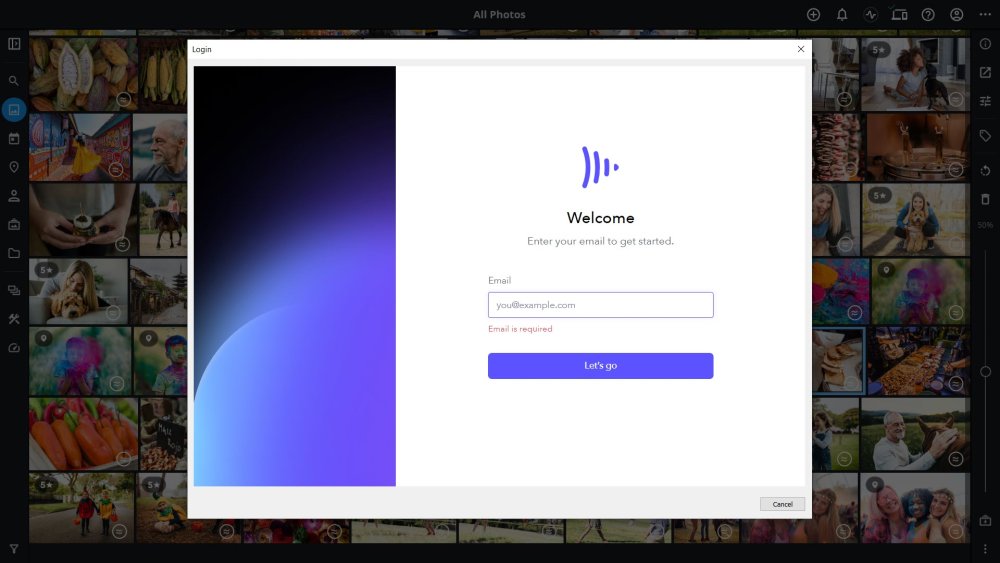Screen dimensions: 1000x563
Task: Open the notifications bell
Action: click(x=842, y=15)
